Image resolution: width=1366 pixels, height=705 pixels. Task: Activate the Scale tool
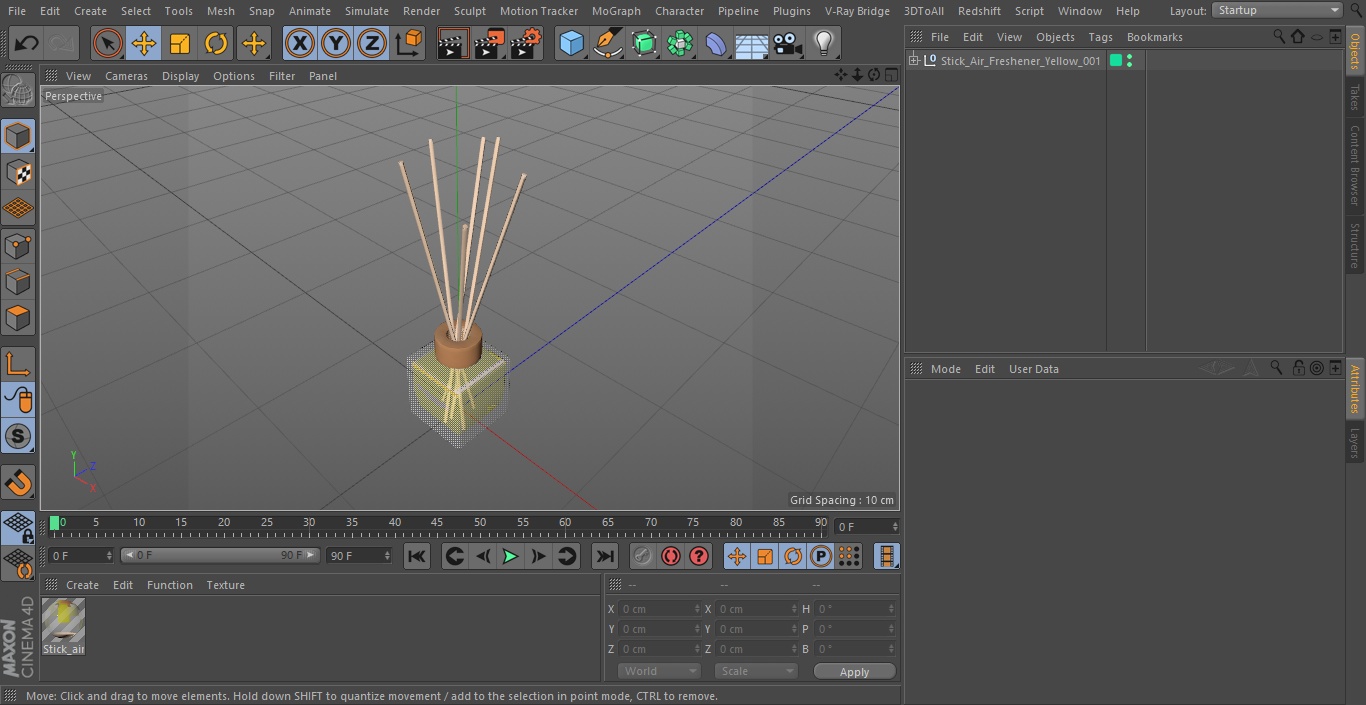pos(180,43)
